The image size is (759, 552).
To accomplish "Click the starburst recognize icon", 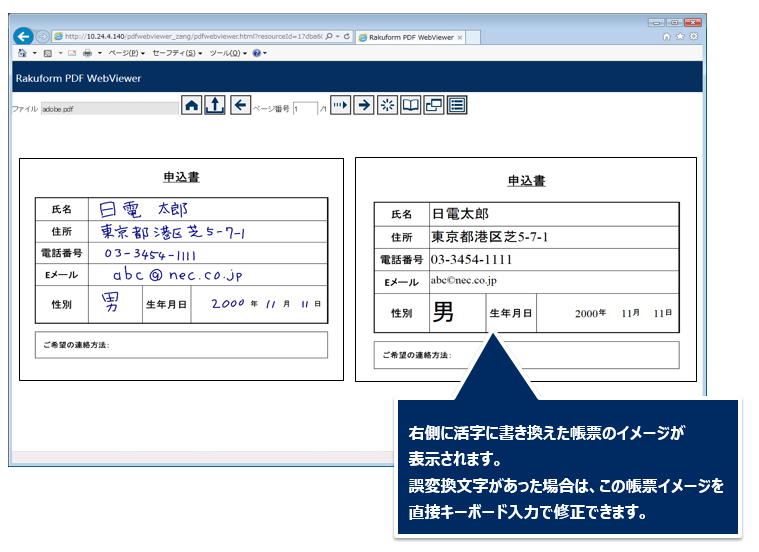I will coord(387,105).
